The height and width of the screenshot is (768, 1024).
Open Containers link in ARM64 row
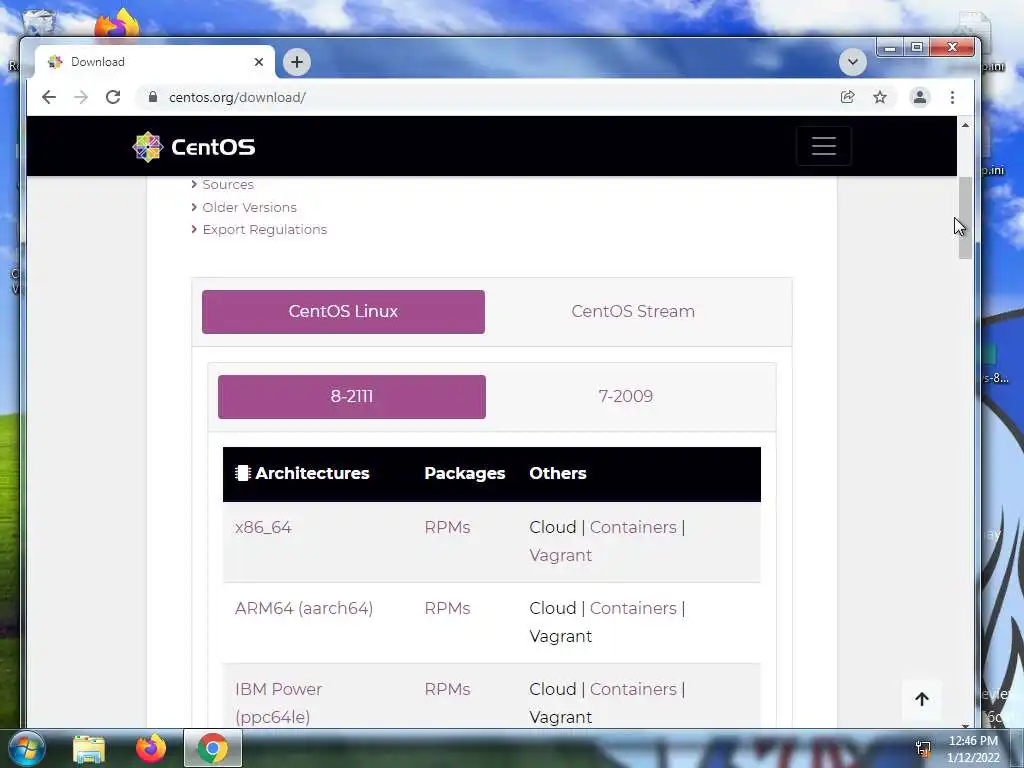coord(633,609)
